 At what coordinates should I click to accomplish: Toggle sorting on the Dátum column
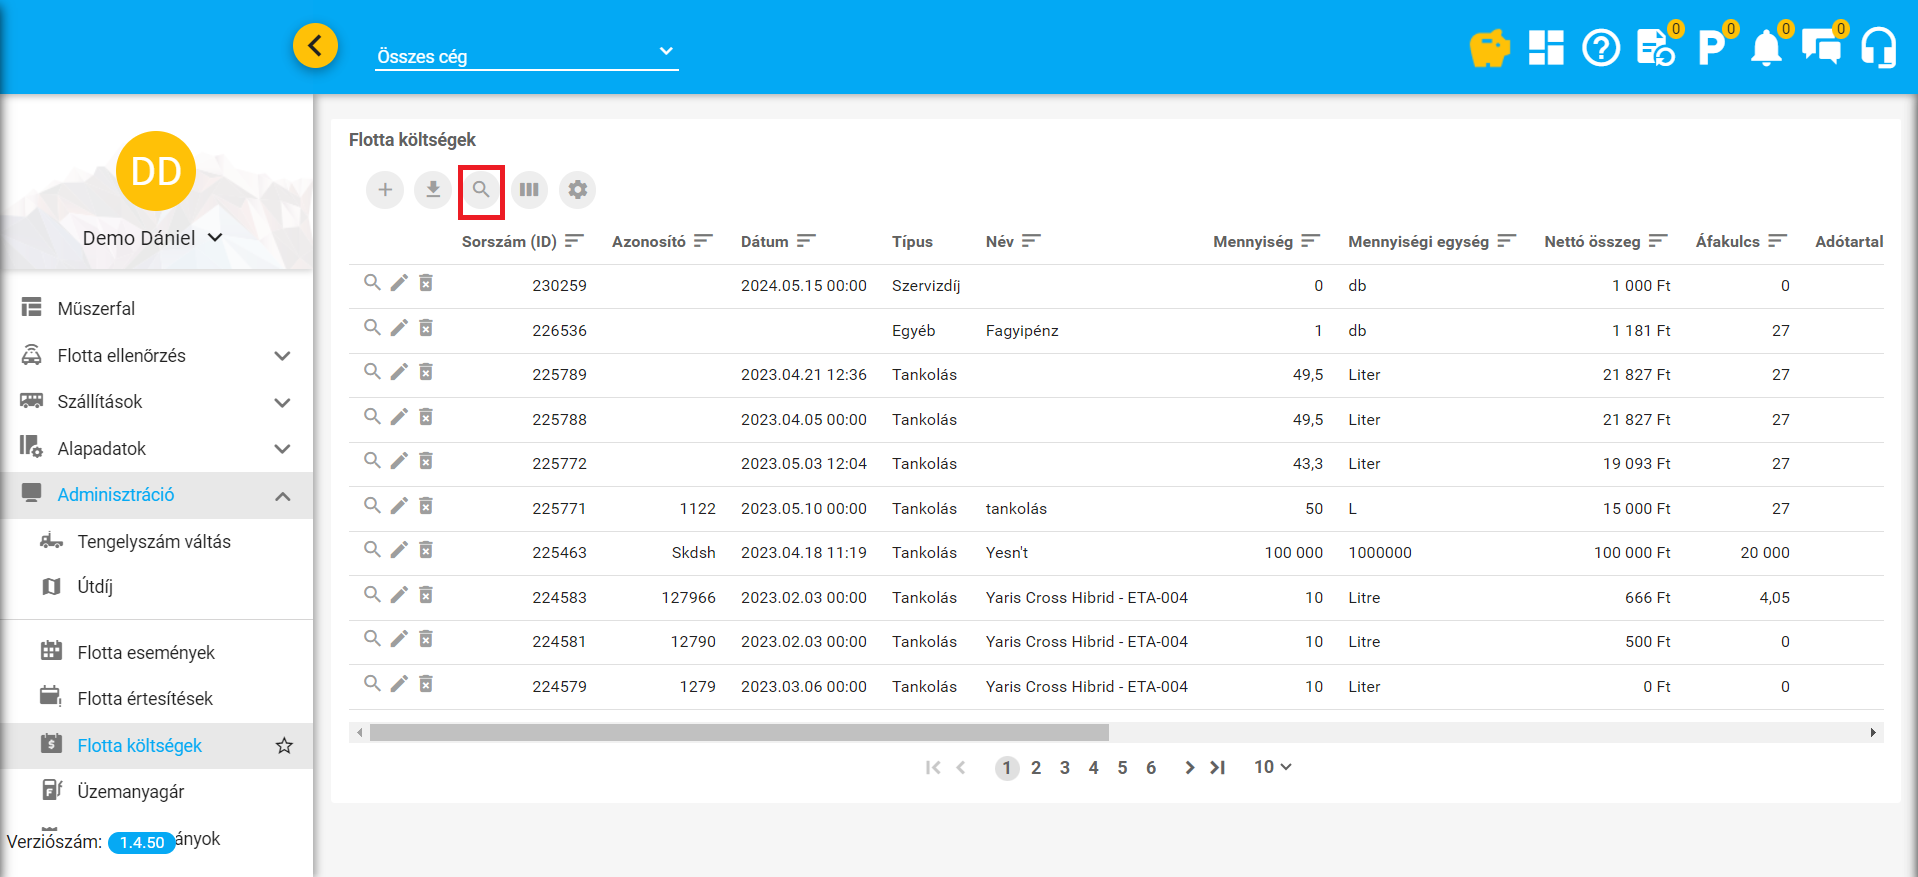806,241
